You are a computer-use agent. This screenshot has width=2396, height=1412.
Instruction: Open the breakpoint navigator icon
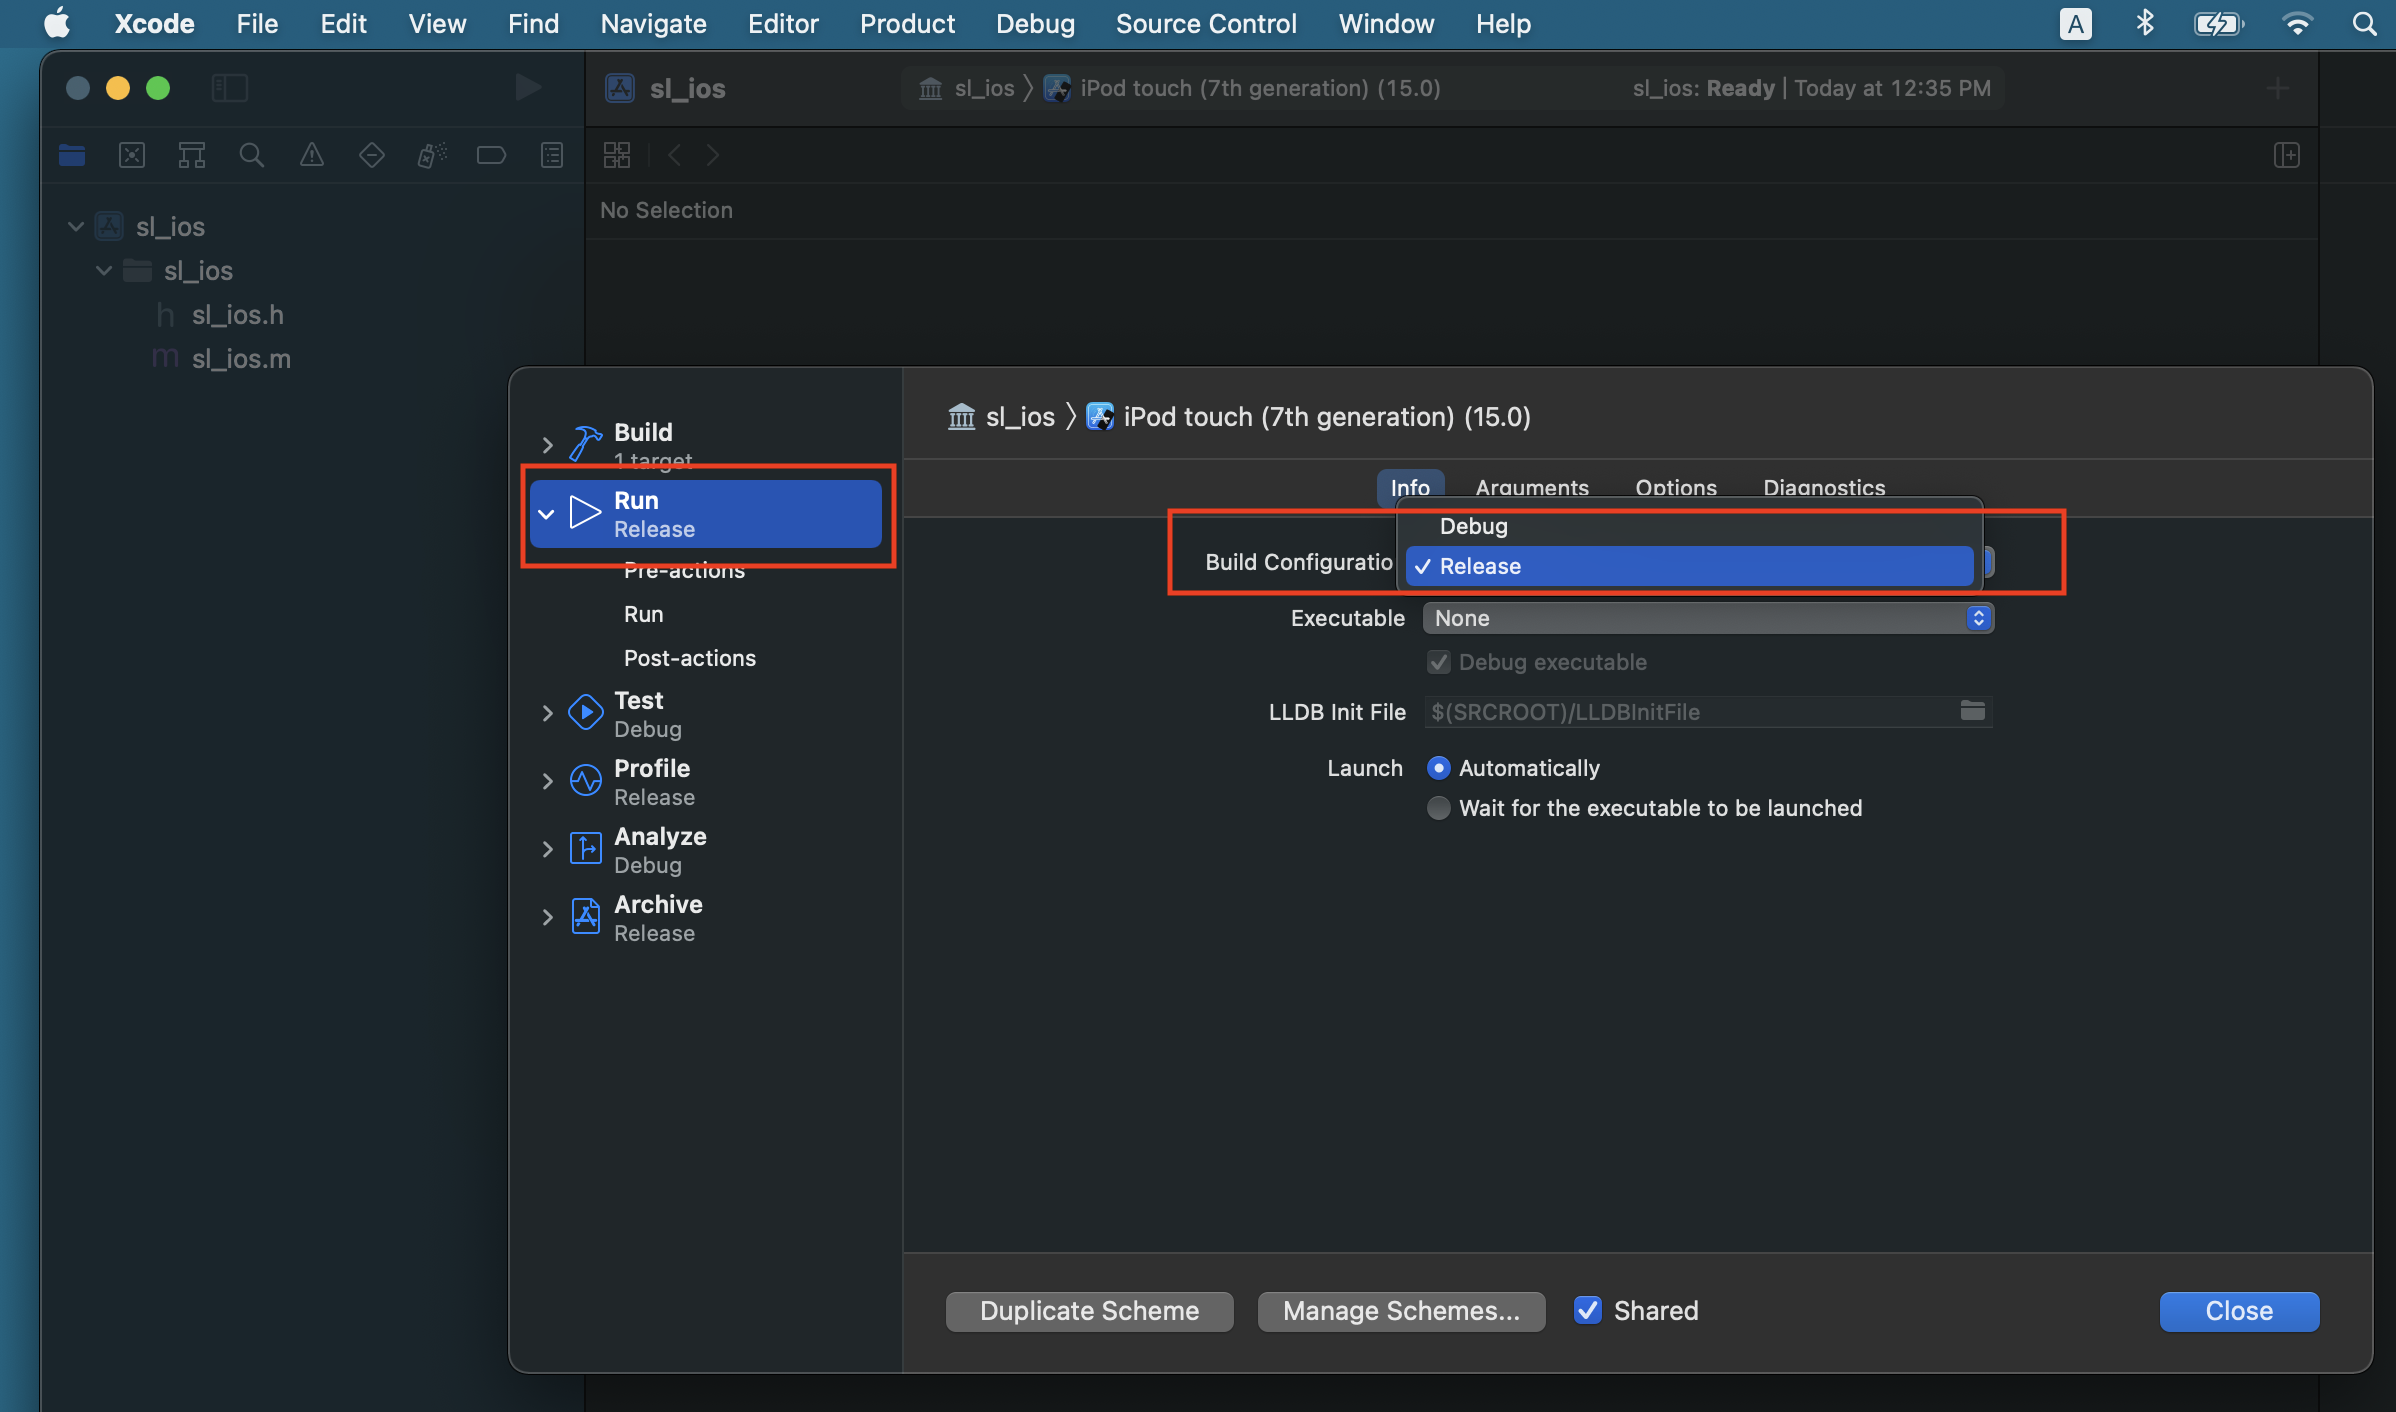click(x=491, y=155)
